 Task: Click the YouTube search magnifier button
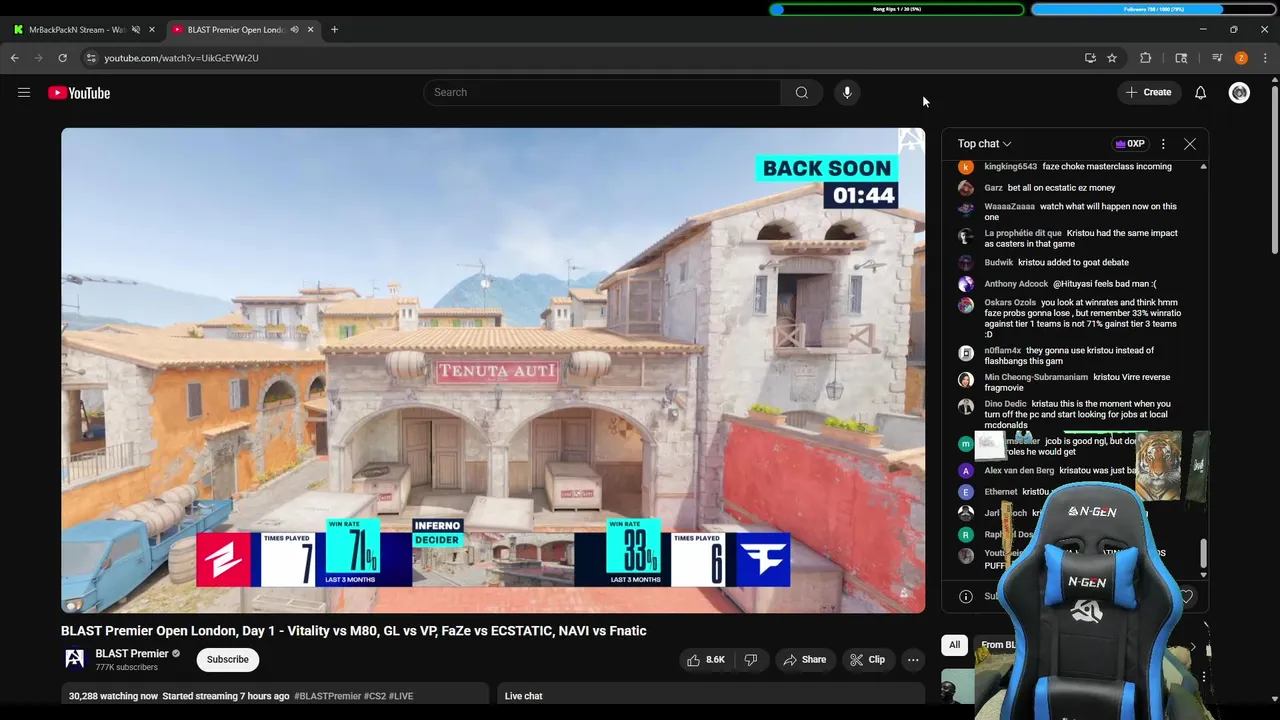801,92
